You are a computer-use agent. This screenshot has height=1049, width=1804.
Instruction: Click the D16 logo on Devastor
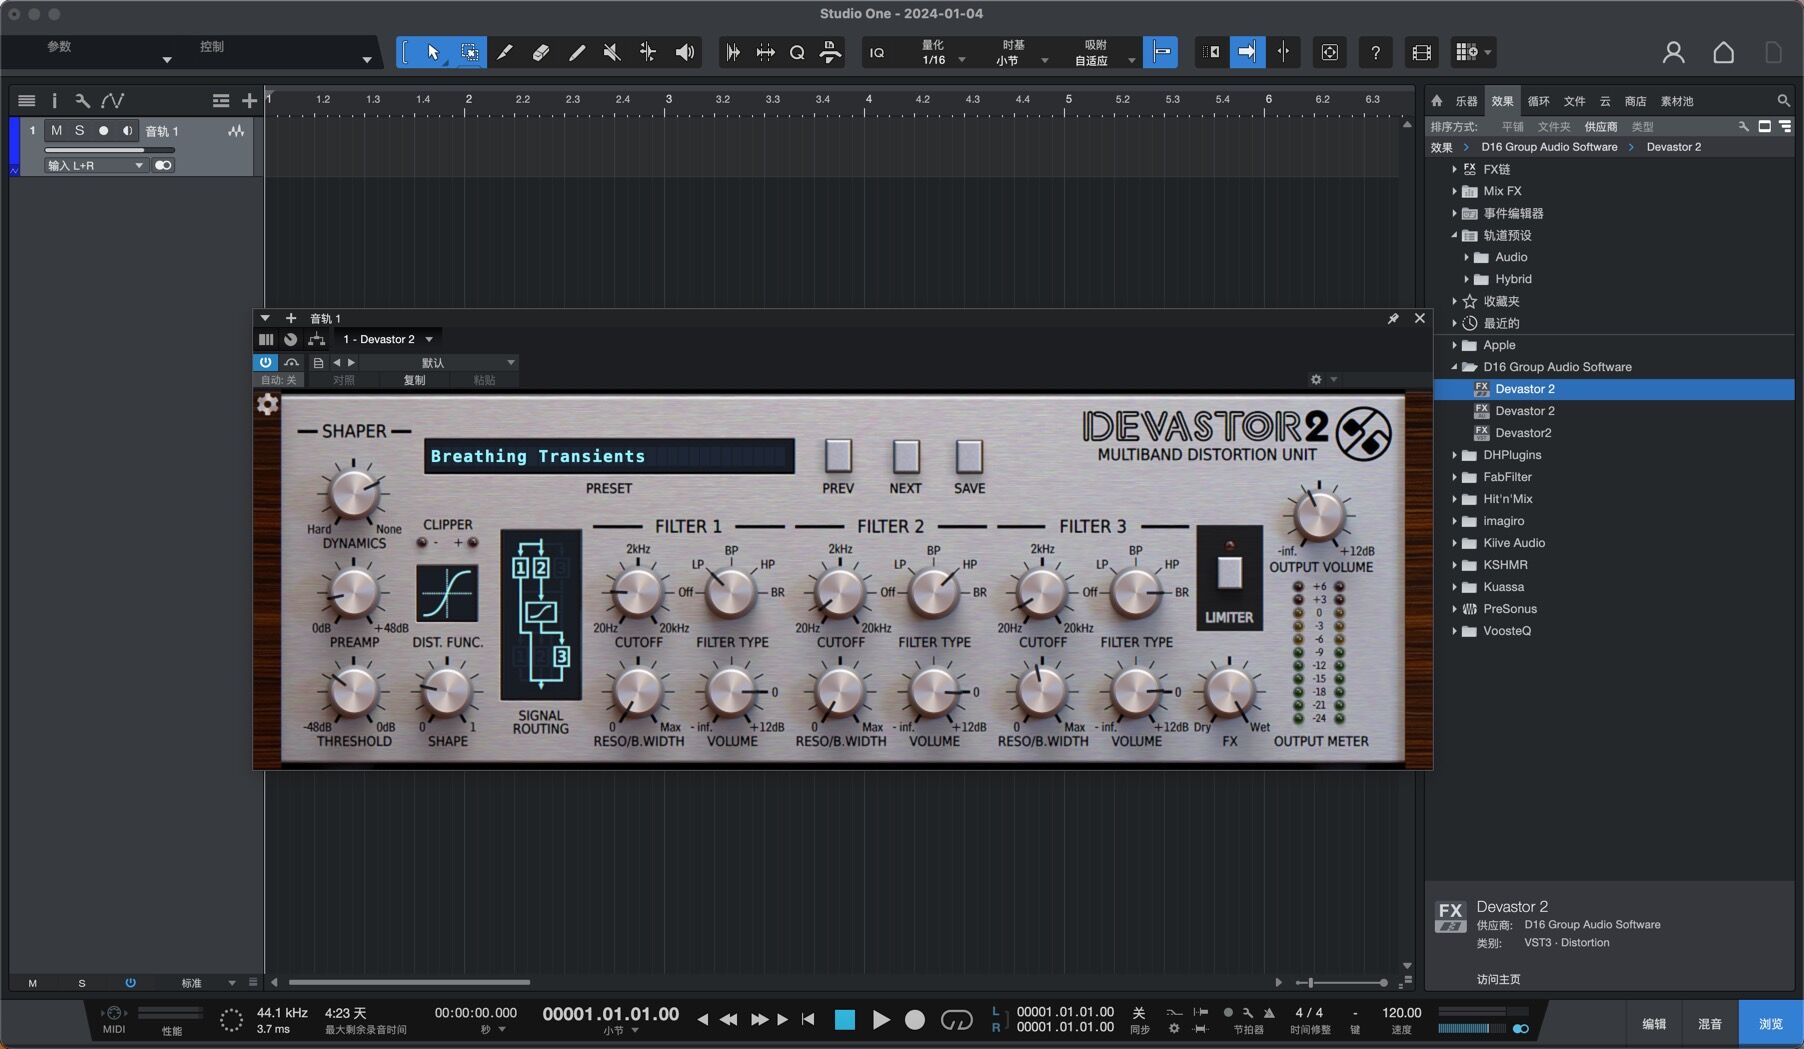tap(1364, 434)
